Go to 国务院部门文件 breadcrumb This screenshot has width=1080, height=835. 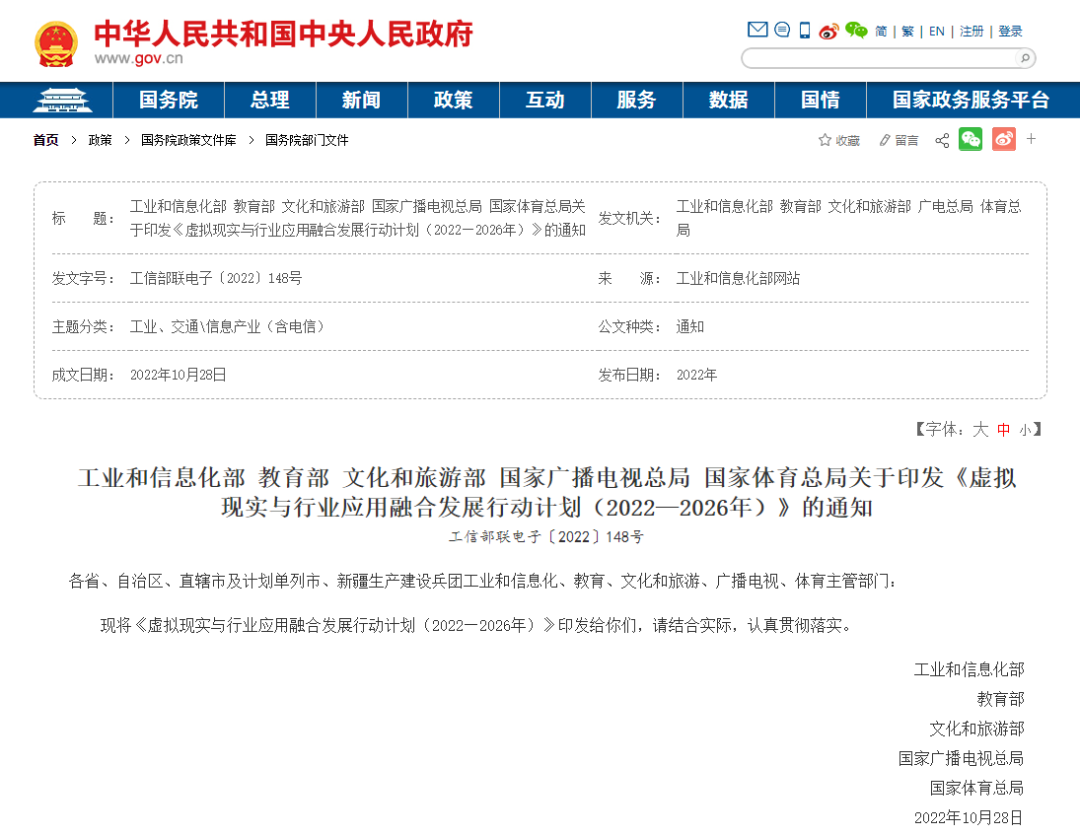tap(307, 141)
